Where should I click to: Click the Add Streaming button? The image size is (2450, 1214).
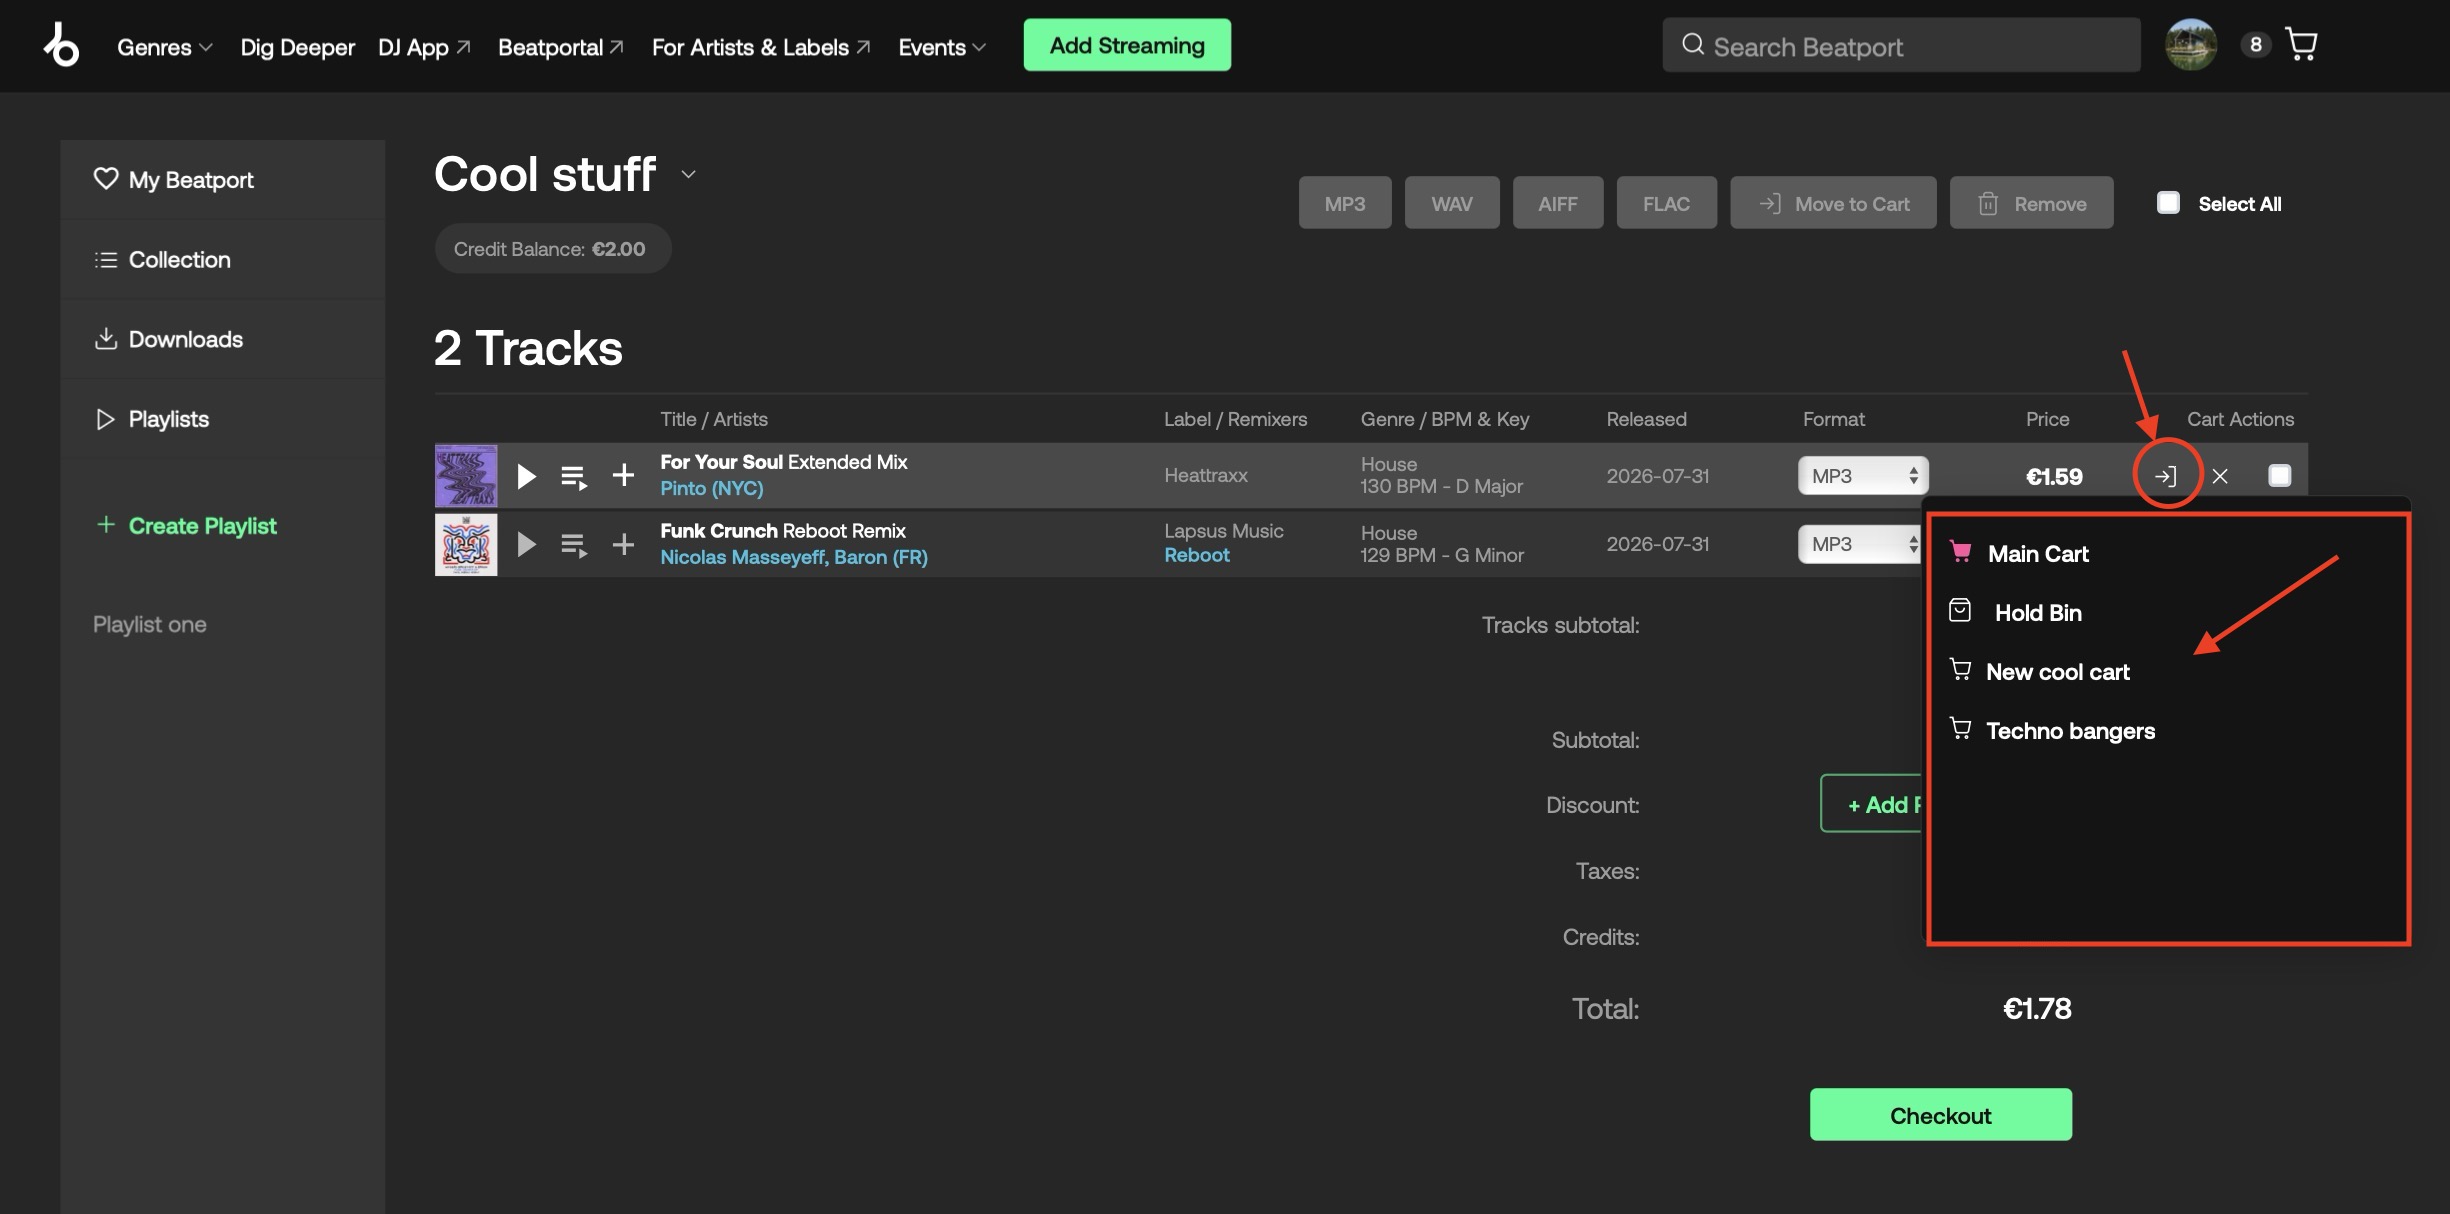click(1127, 45)
